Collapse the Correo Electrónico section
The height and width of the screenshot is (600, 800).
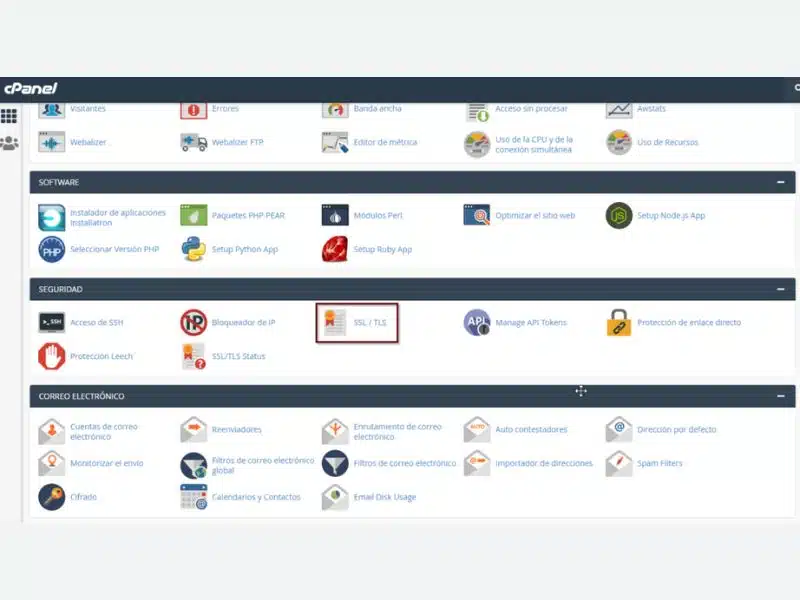[780, 396]
